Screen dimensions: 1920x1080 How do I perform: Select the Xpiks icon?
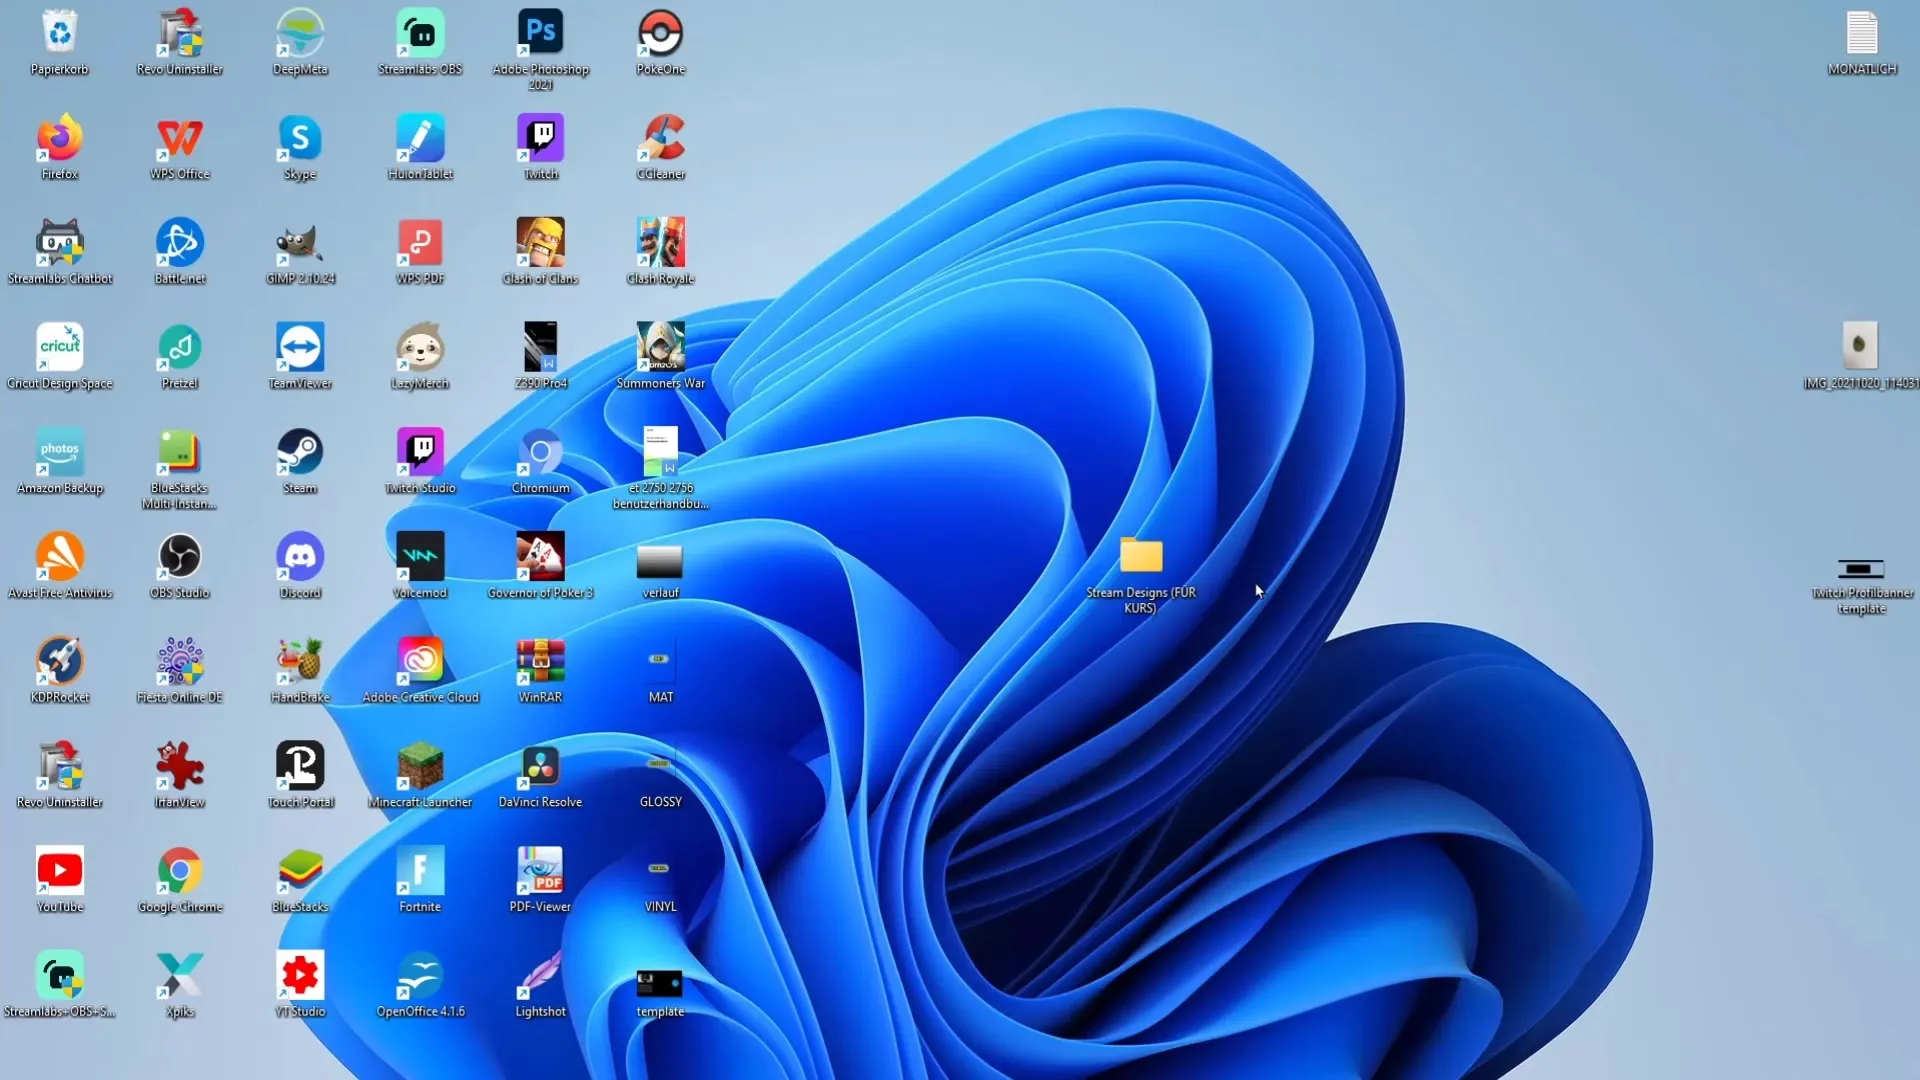(180, 975)
